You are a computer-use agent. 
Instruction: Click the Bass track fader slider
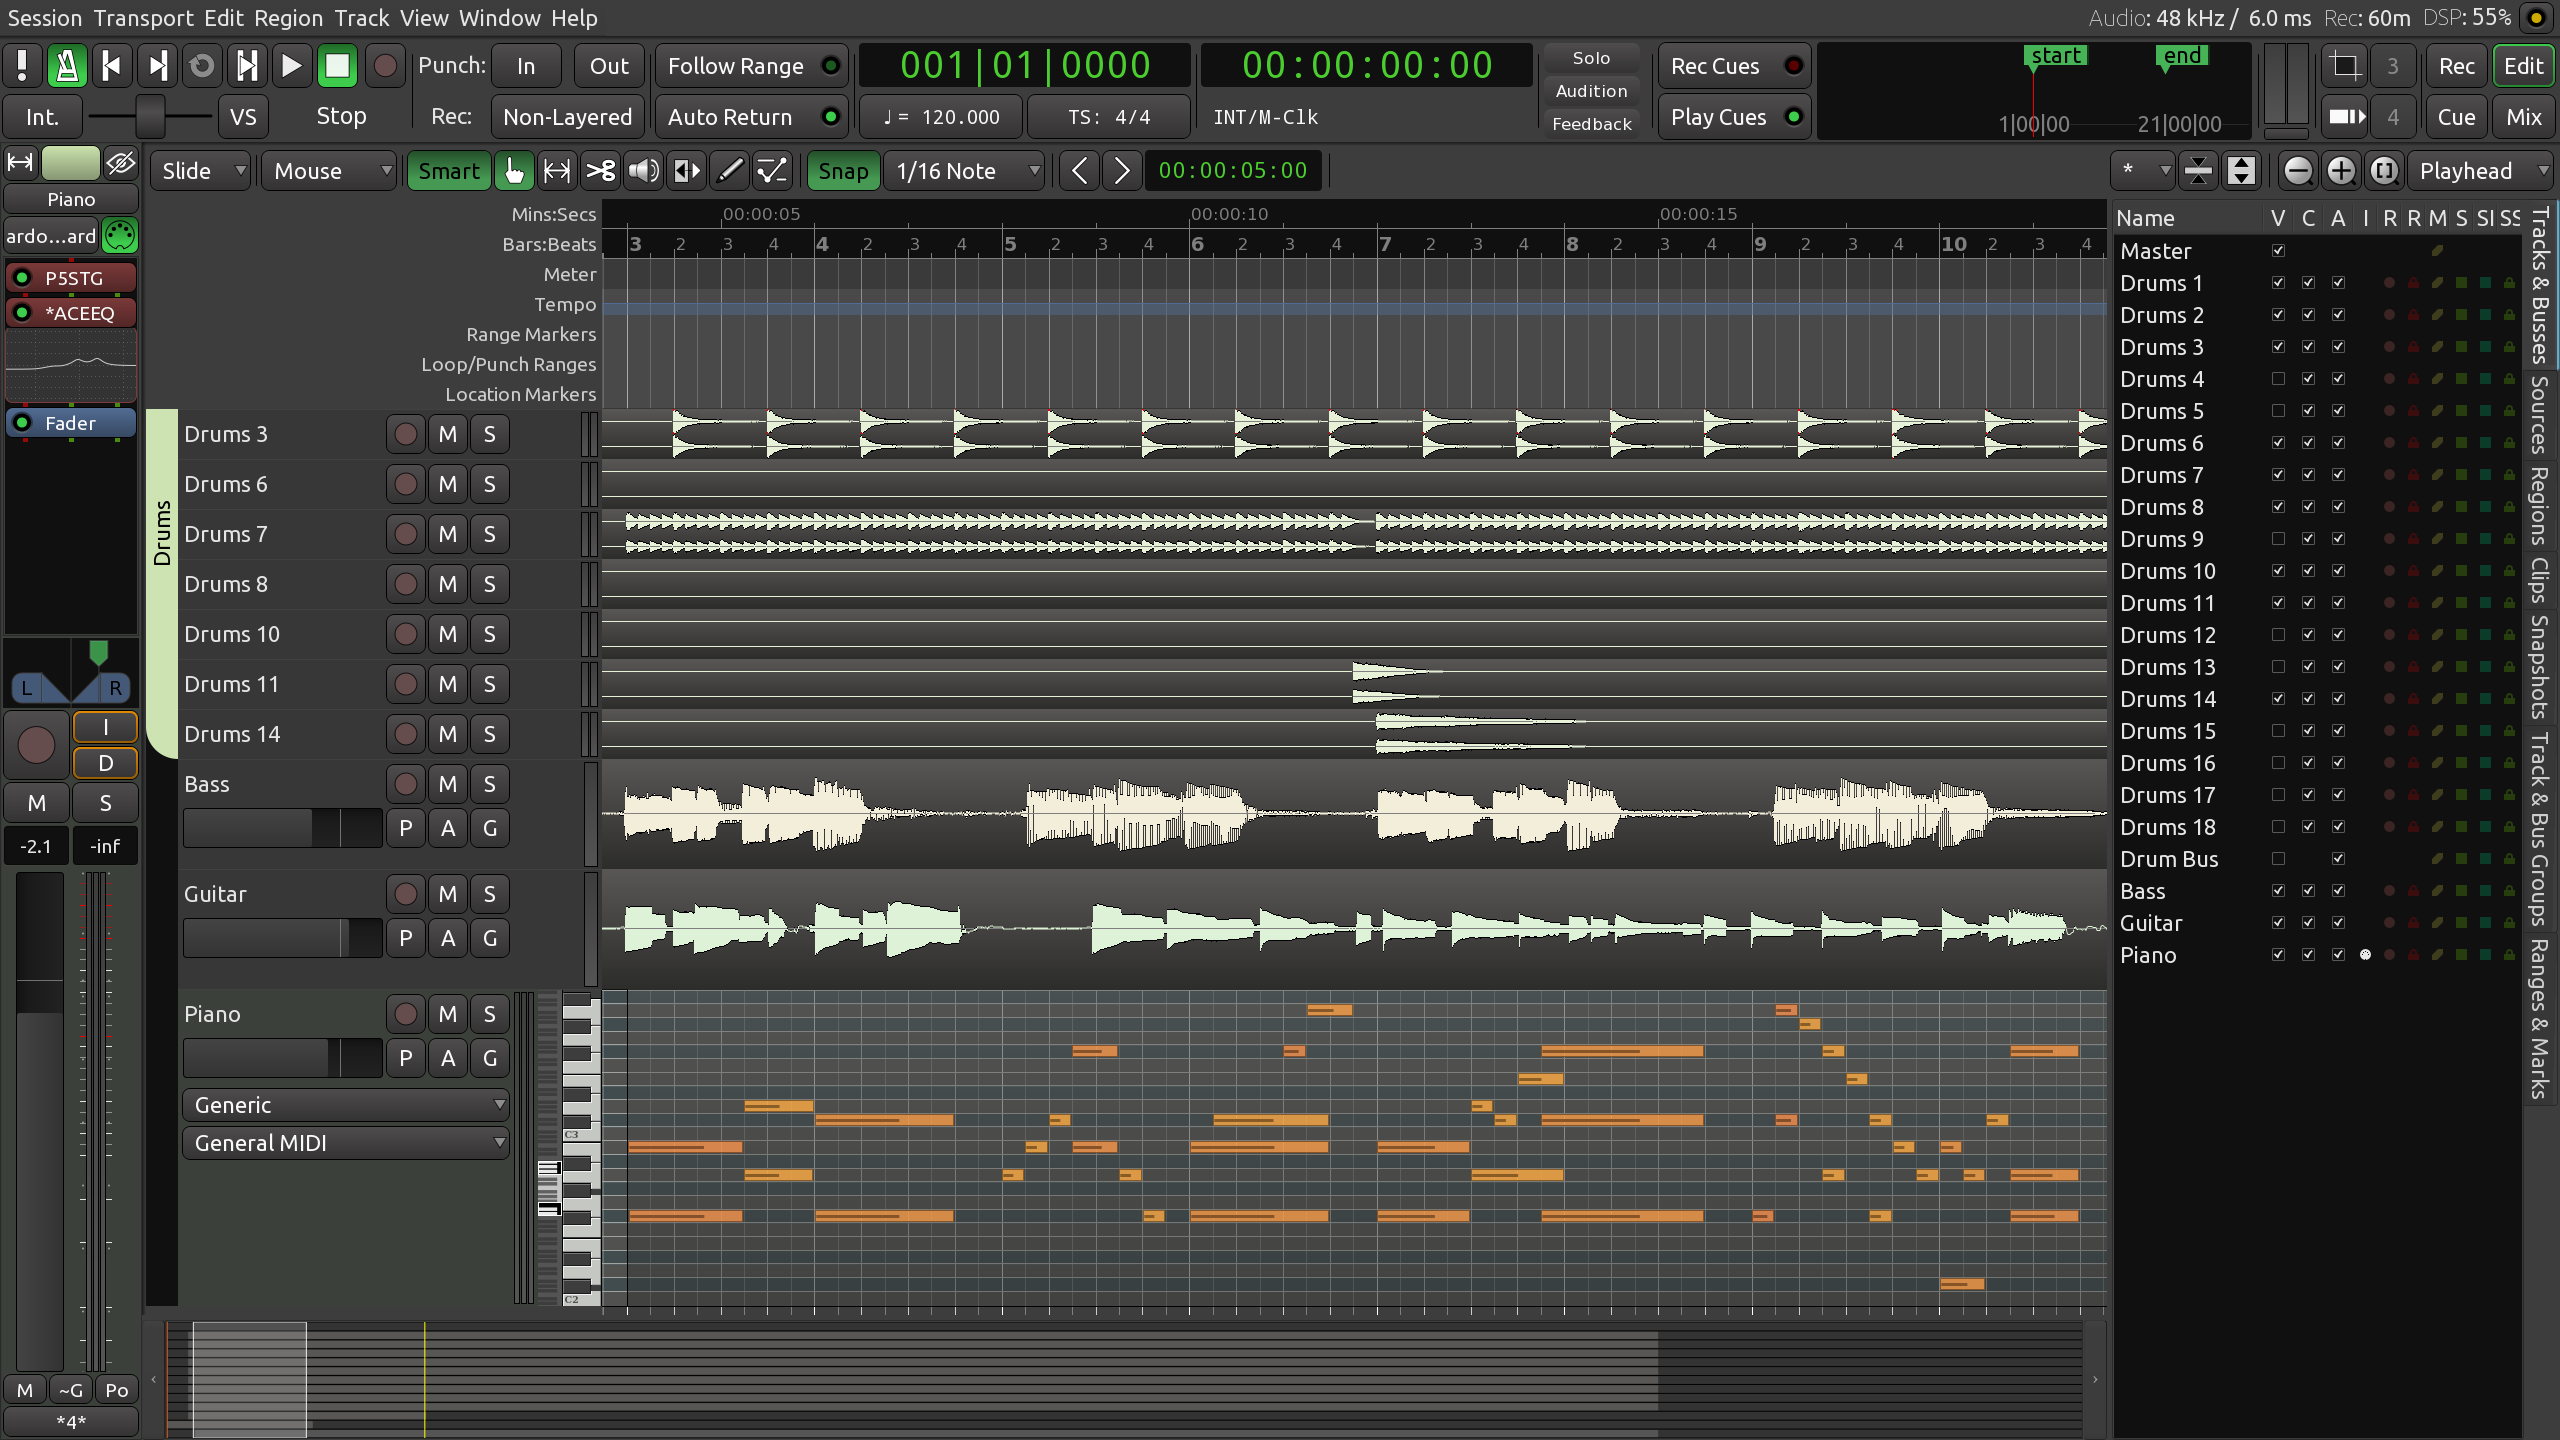[x=283, y=828]
